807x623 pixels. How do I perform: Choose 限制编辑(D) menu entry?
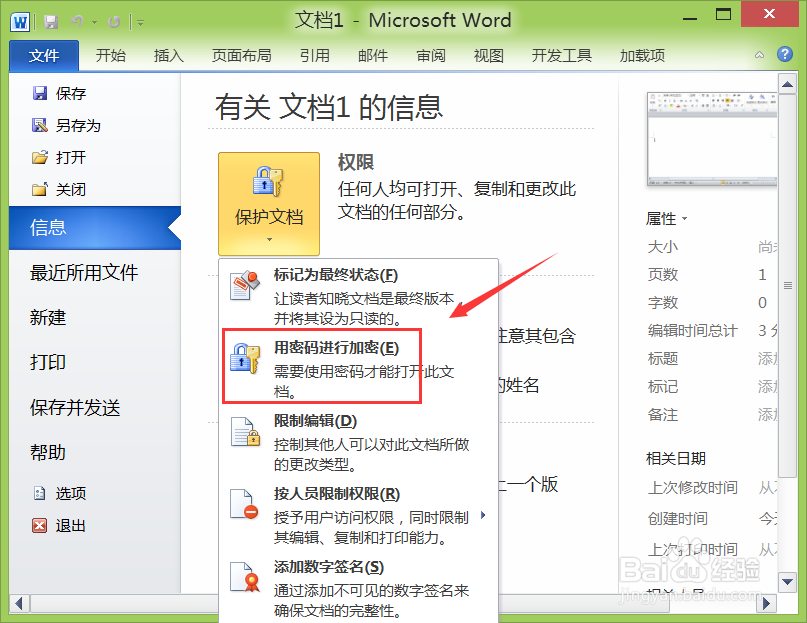click(359, 442)
